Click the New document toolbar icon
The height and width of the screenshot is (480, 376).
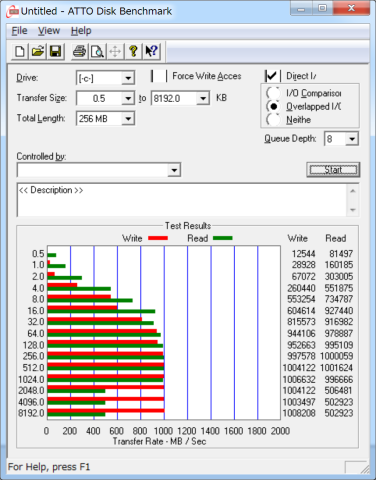pyautogui.click(x=20, y=51)
